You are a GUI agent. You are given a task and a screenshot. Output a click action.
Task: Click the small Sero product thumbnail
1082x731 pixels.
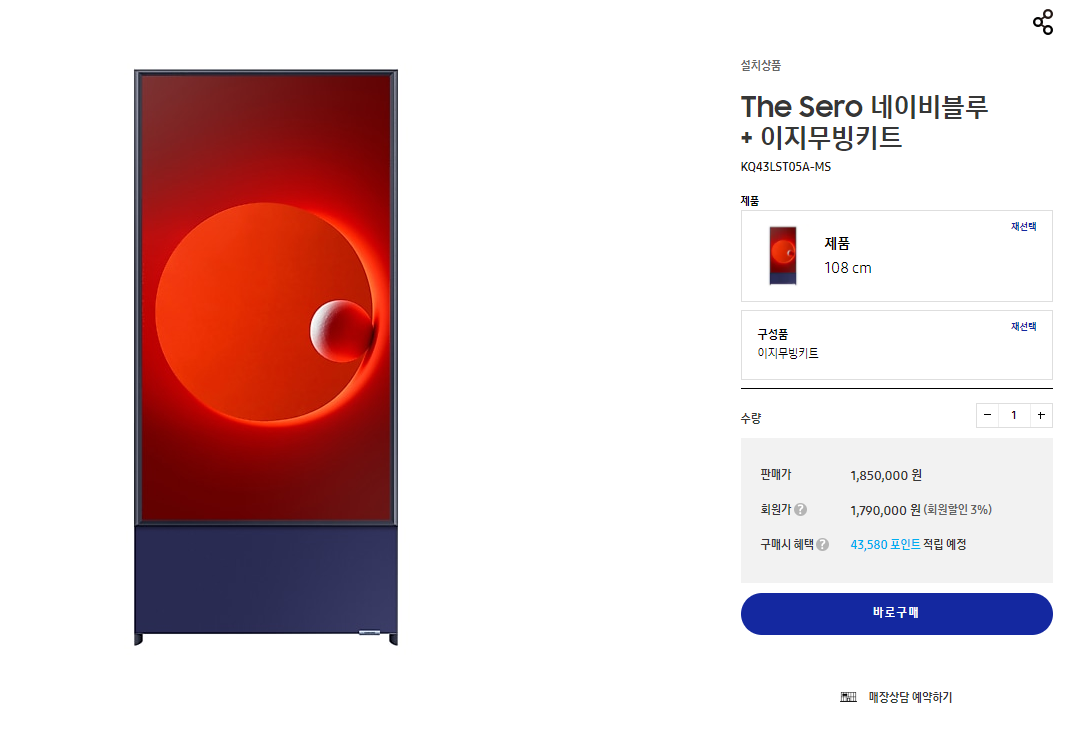click(783, 255)
